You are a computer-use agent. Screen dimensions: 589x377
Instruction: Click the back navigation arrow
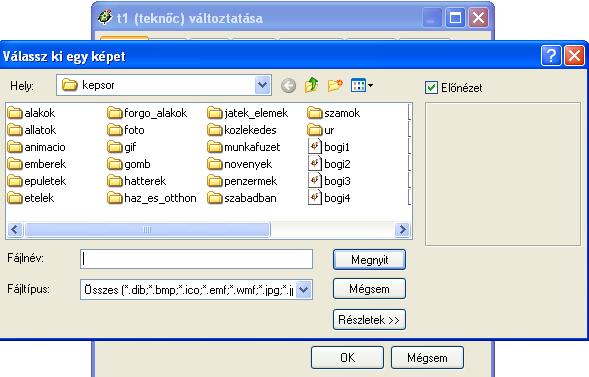point(288,86)
